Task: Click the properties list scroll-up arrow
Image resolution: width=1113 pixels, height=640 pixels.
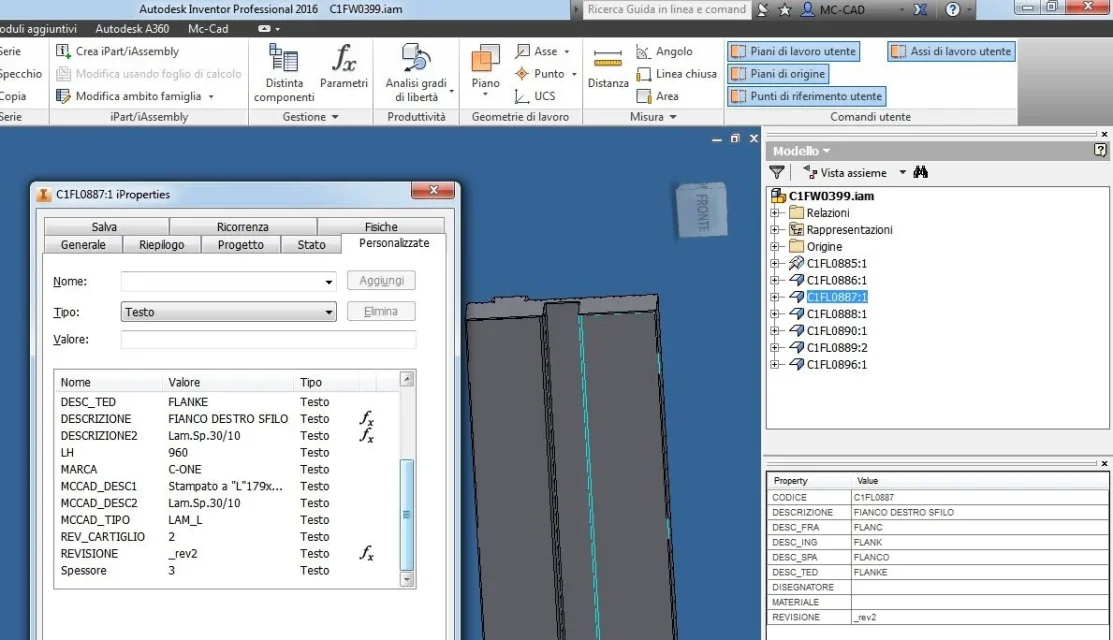Action: coord(407,380)
